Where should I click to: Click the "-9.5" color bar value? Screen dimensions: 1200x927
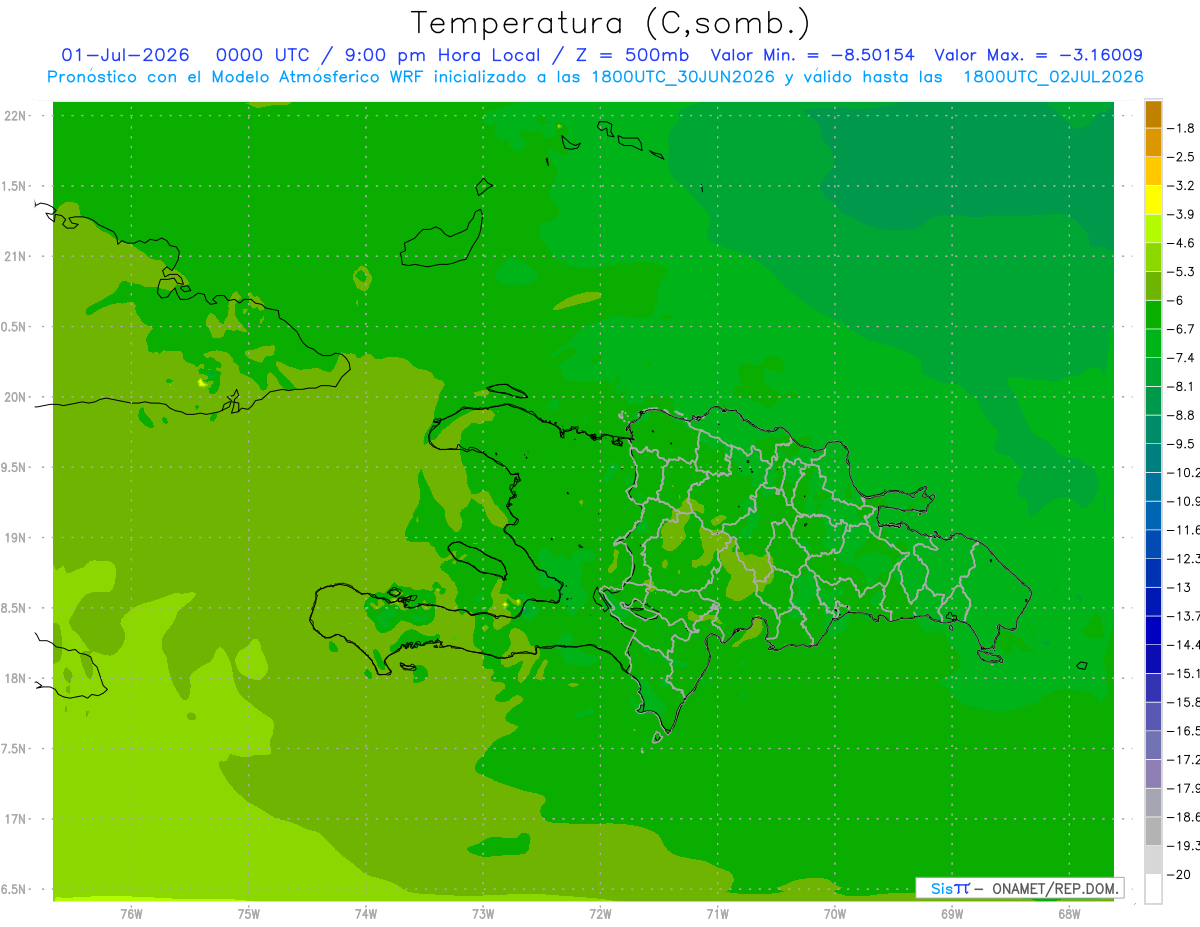pyautogui.click(x=1182, y=443)
